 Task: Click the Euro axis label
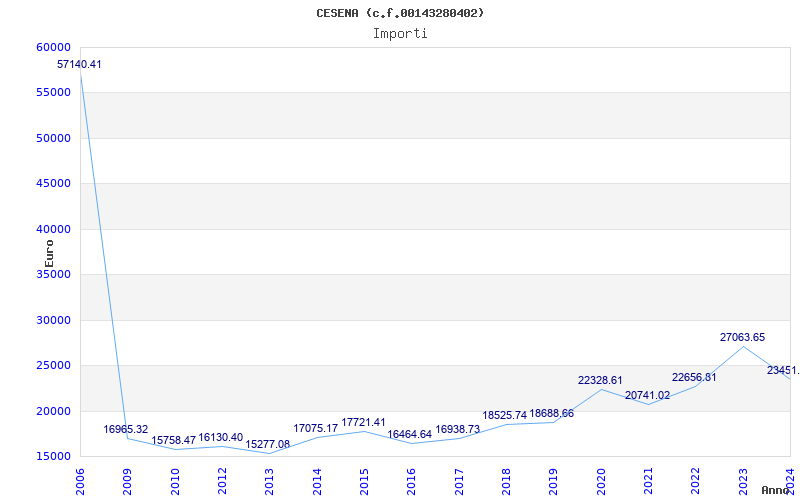[x=49, y=254]
